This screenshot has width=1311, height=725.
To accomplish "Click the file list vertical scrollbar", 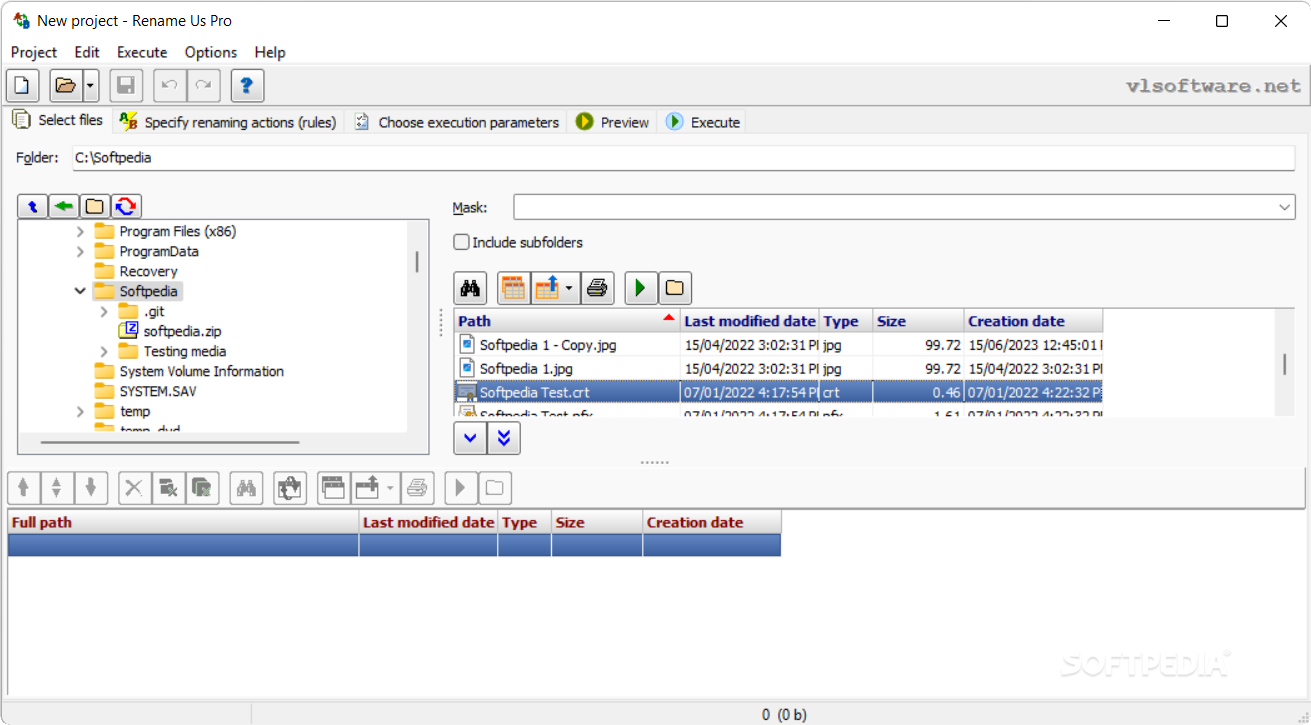I will tap(1285, 363).
